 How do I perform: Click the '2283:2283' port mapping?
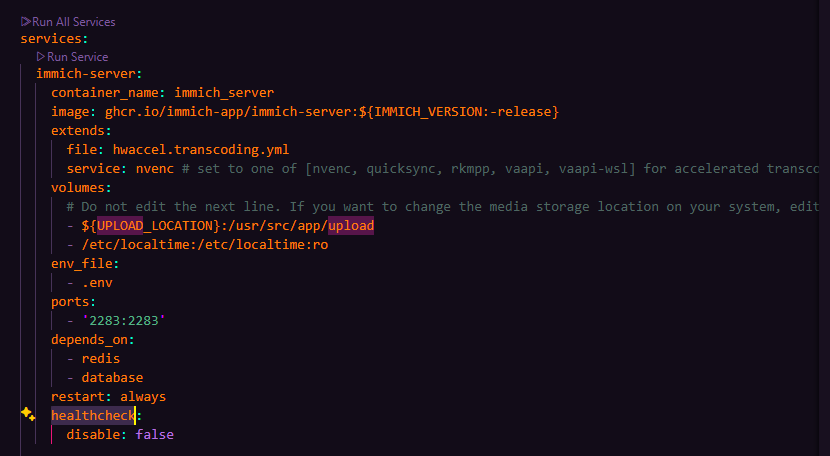[x=124, y=321]
